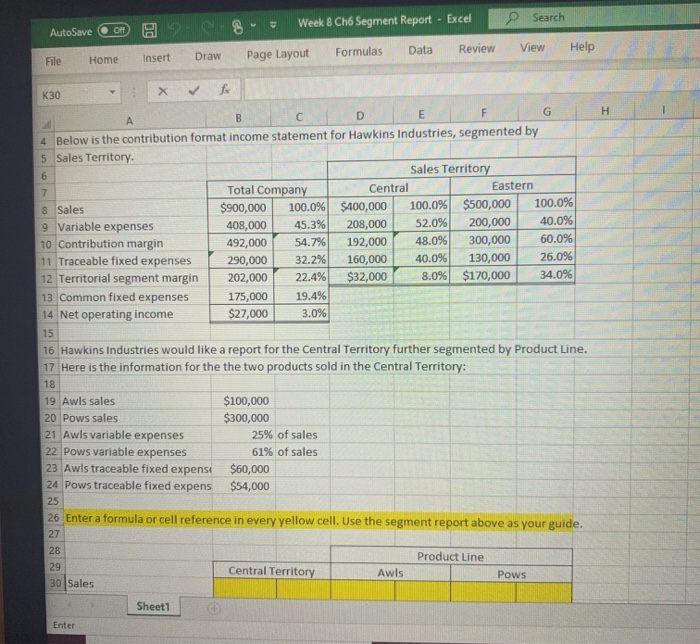Viewport: 700px width, 644px height.
Task: Click the Central sales $400,000 cell
Action: pos(361,206)
